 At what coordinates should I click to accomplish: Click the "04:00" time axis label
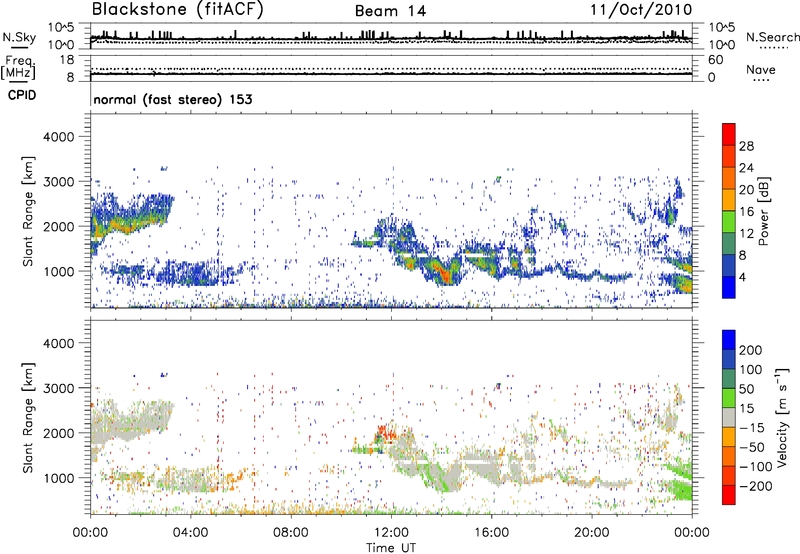click(x=190, y=533)
